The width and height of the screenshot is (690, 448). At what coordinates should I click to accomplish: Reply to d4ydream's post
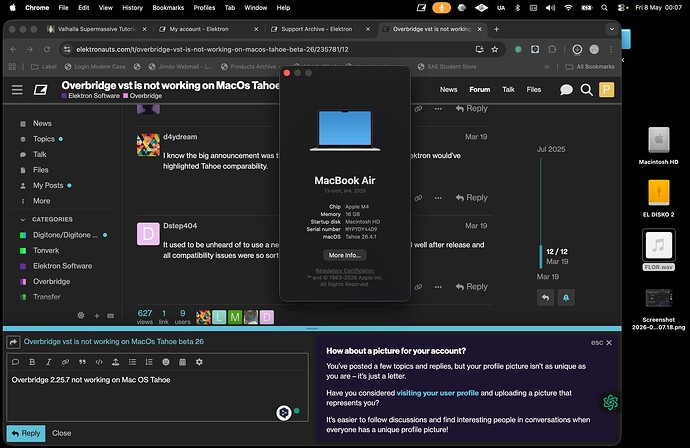click(472, 198)
